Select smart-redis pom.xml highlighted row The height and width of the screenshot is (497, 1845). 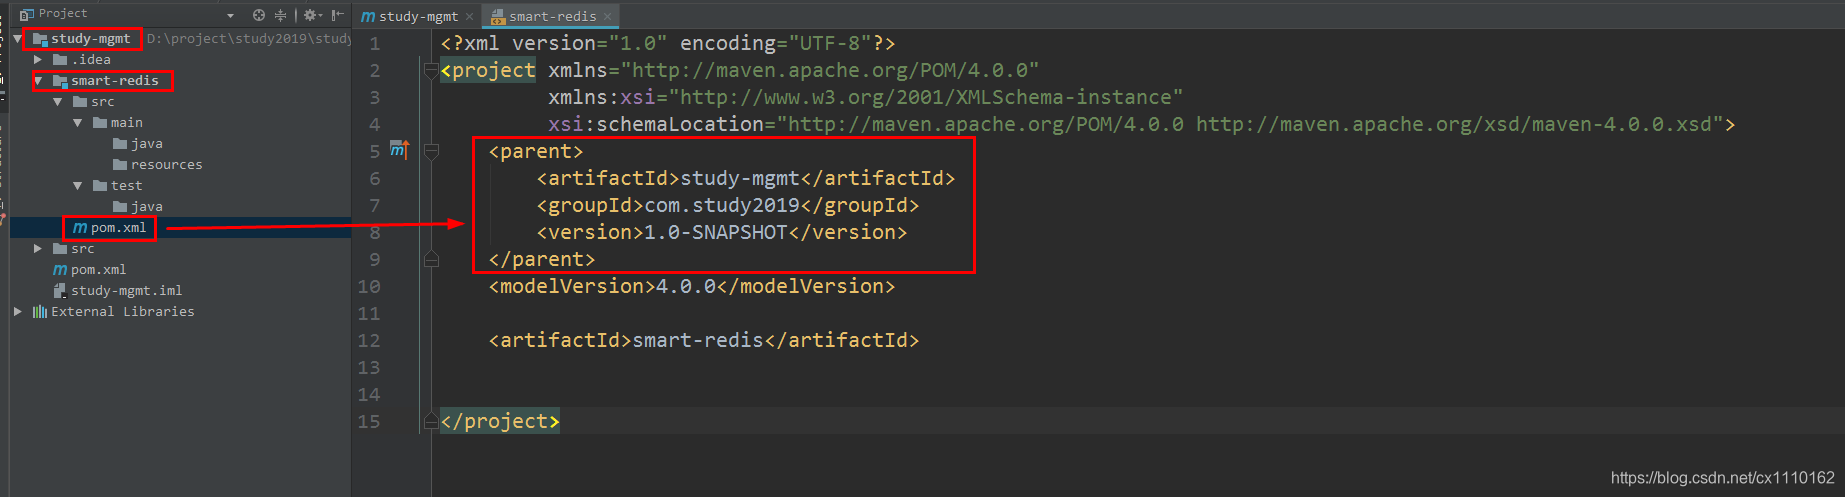click(180, 228)
